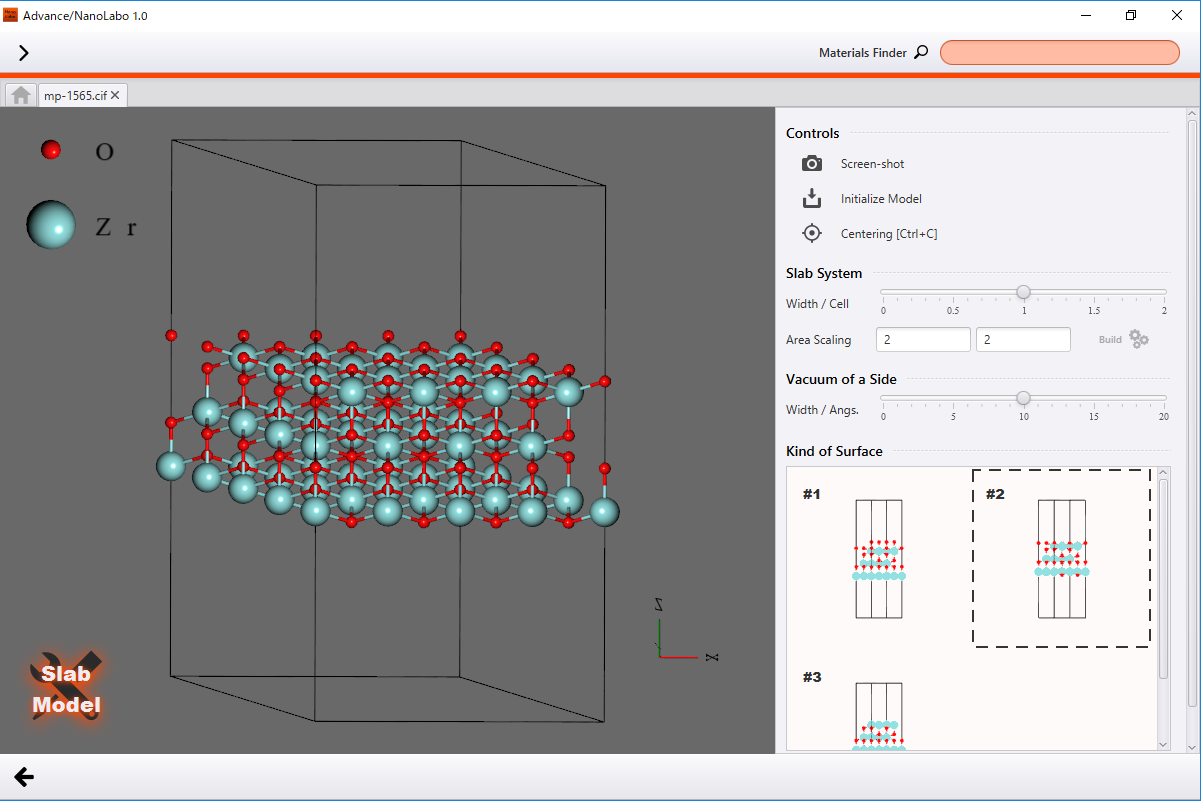Screen dimensions: 1201x801
Task: Edit the first Area Scaling field
Action: click(x=923, y=340)
